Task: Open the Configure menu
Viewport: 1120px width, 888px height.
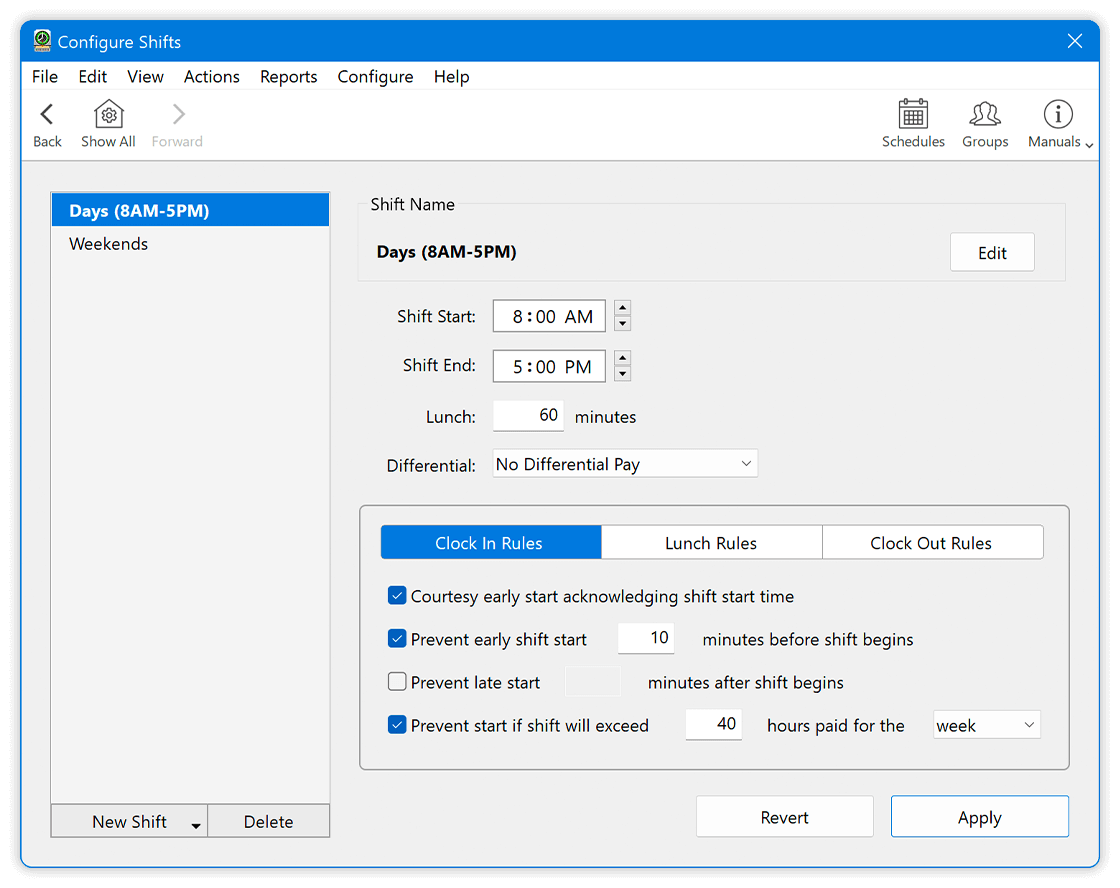Action: pyautogui.click(x=376, y=76)
